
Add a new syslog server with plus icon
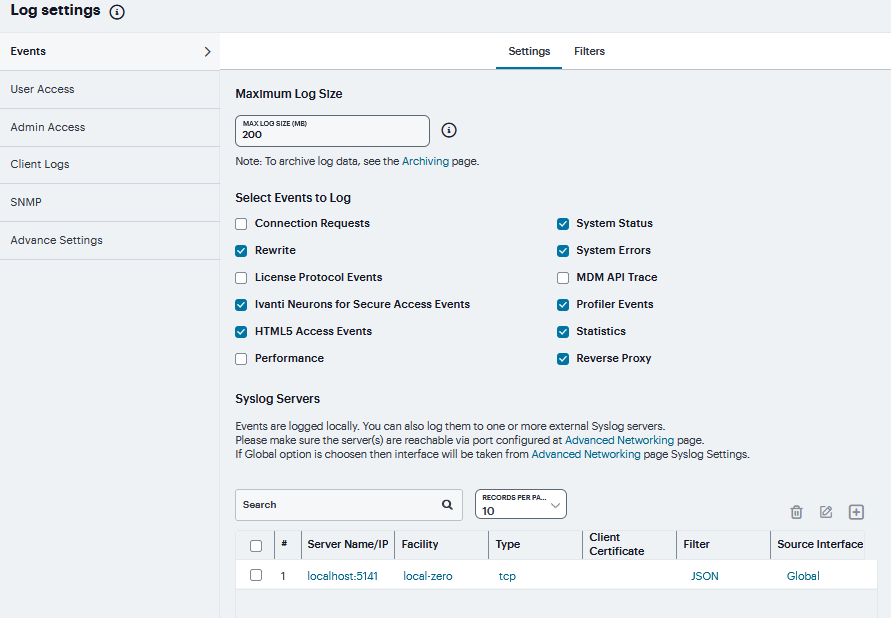[856, 512]
